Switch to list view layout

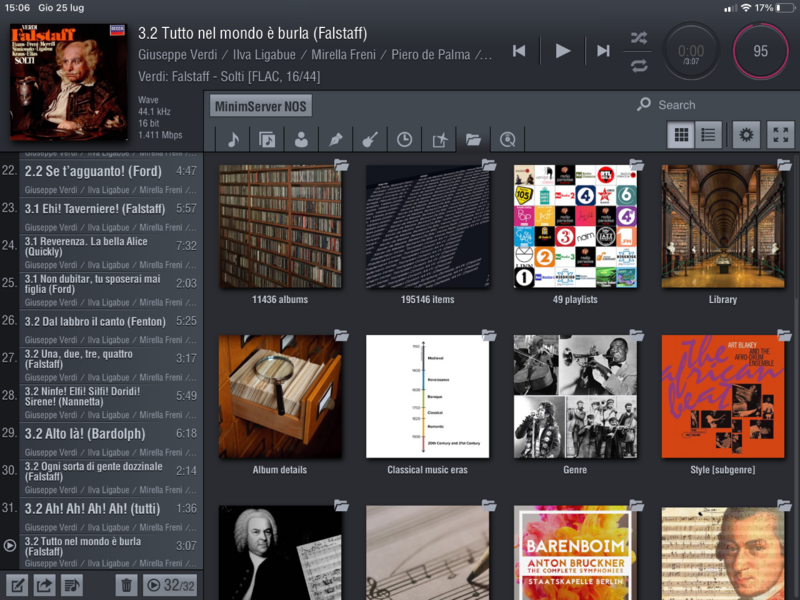click(708, 135)
